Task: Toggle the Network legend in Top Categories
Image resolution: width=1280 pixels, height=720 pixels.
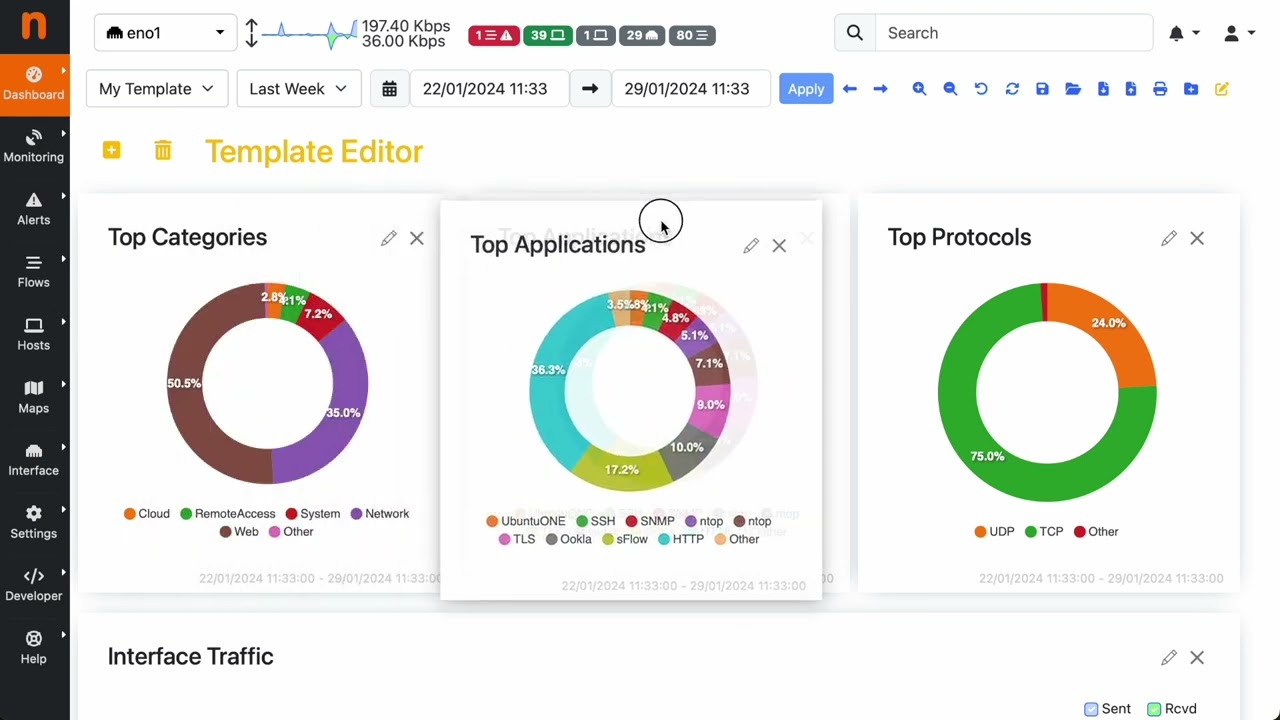Action: (x=380, y=514)
